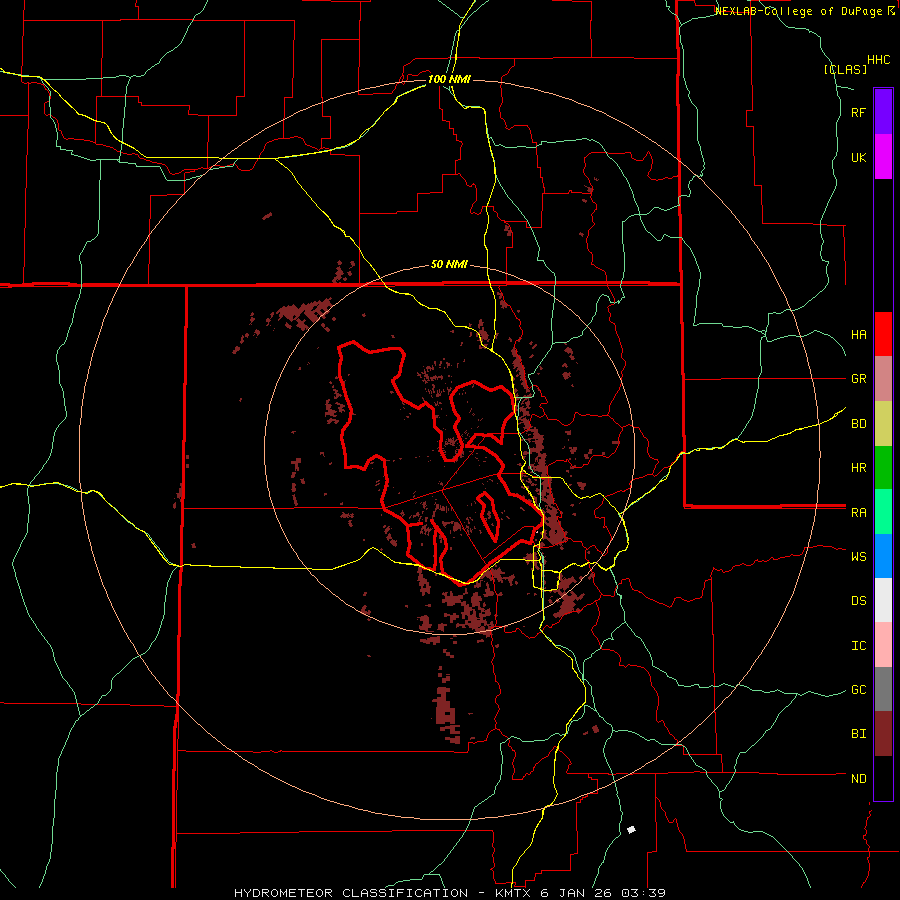Click the "HYDROMETEOR CLASSIFICATION" title text

(x=351, y=893)
